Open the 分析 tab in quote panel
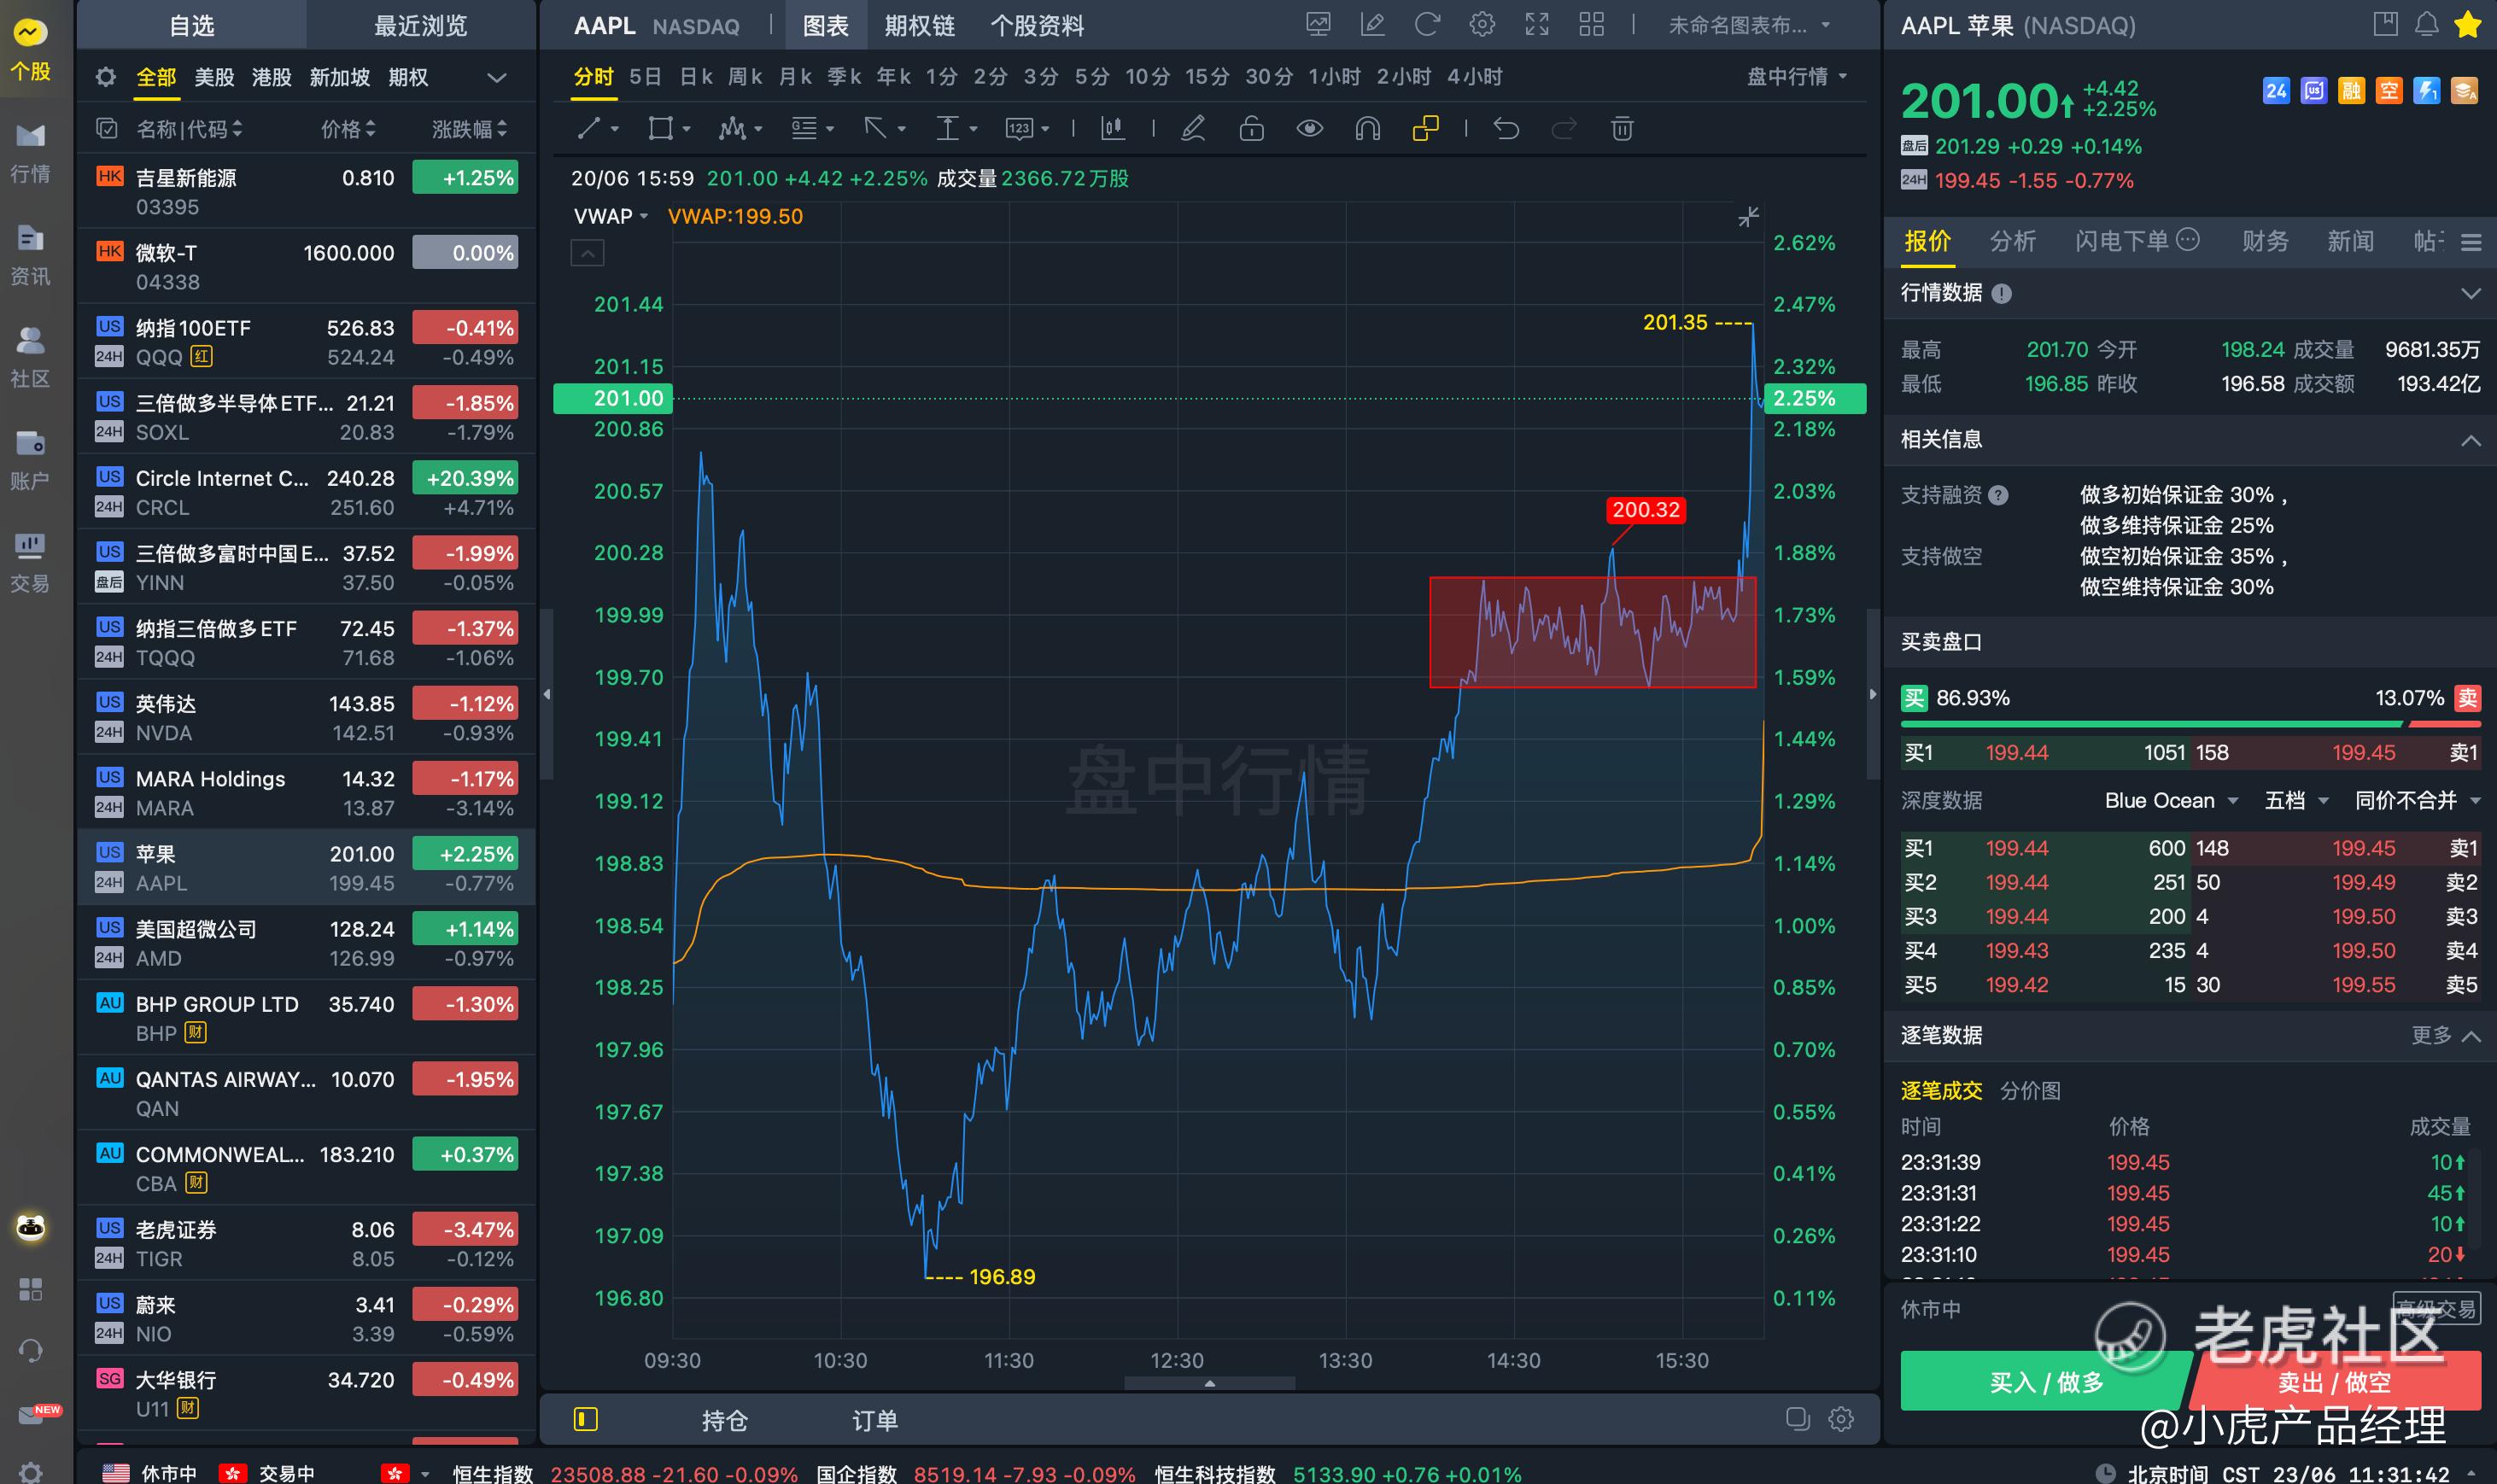 click(2012, 241)
